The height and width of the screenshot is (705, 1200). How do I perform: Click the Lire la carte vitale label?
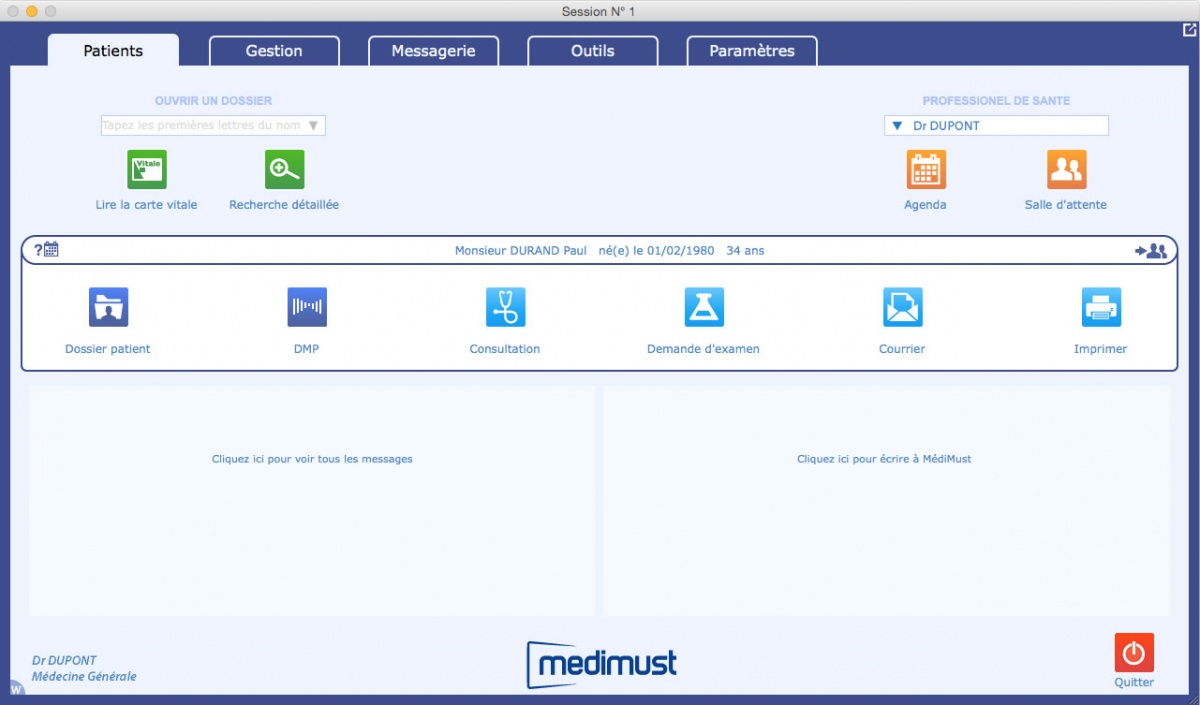(147, 205)
